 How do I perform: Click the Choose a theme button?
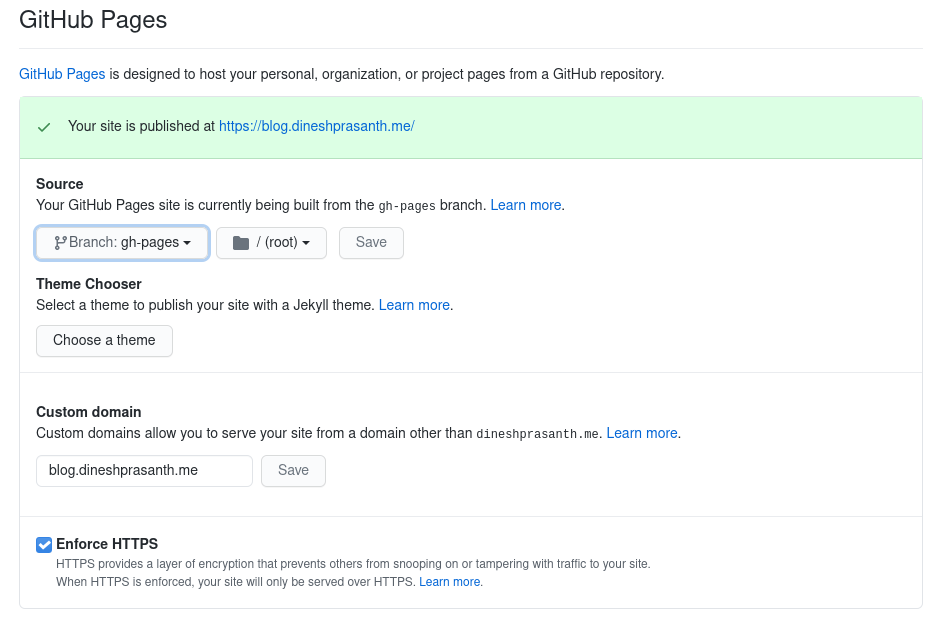tap(104, 340)
